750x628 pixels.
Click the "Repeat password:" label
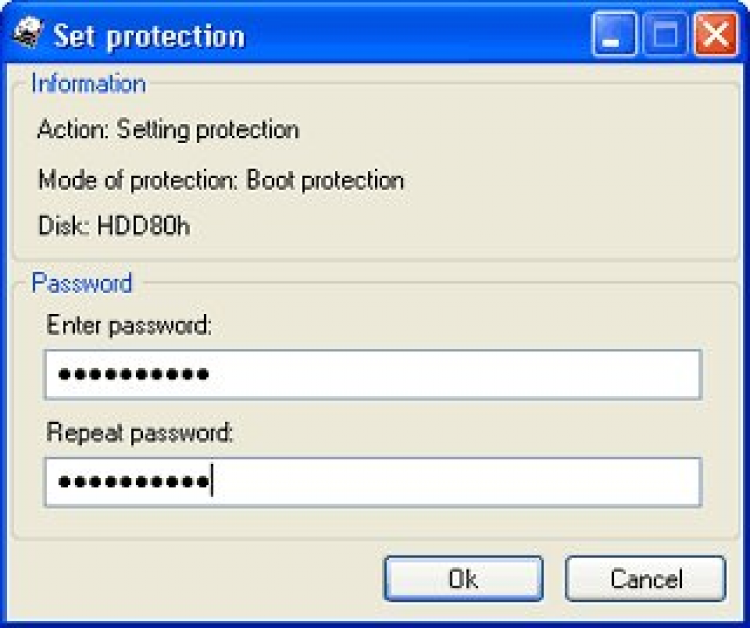click(x=139, y=433)
